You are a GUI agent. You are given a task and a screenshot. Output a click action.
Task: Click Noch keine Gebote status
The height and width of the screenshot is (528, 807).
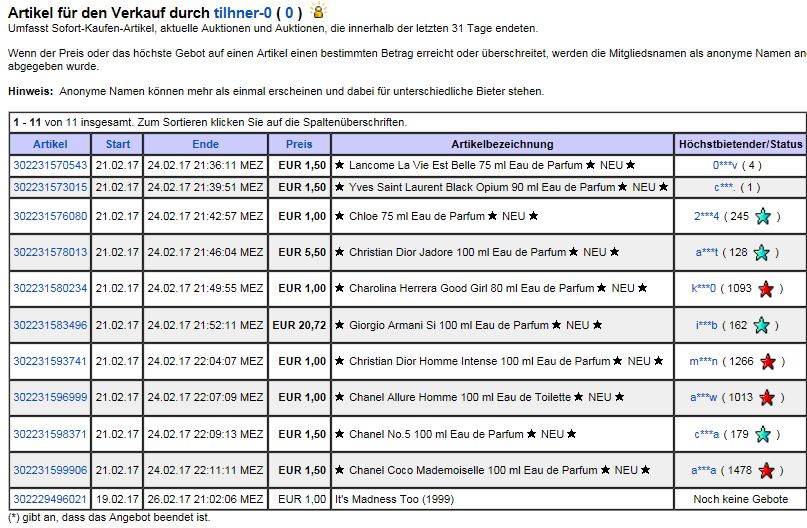tap(741, 499)
